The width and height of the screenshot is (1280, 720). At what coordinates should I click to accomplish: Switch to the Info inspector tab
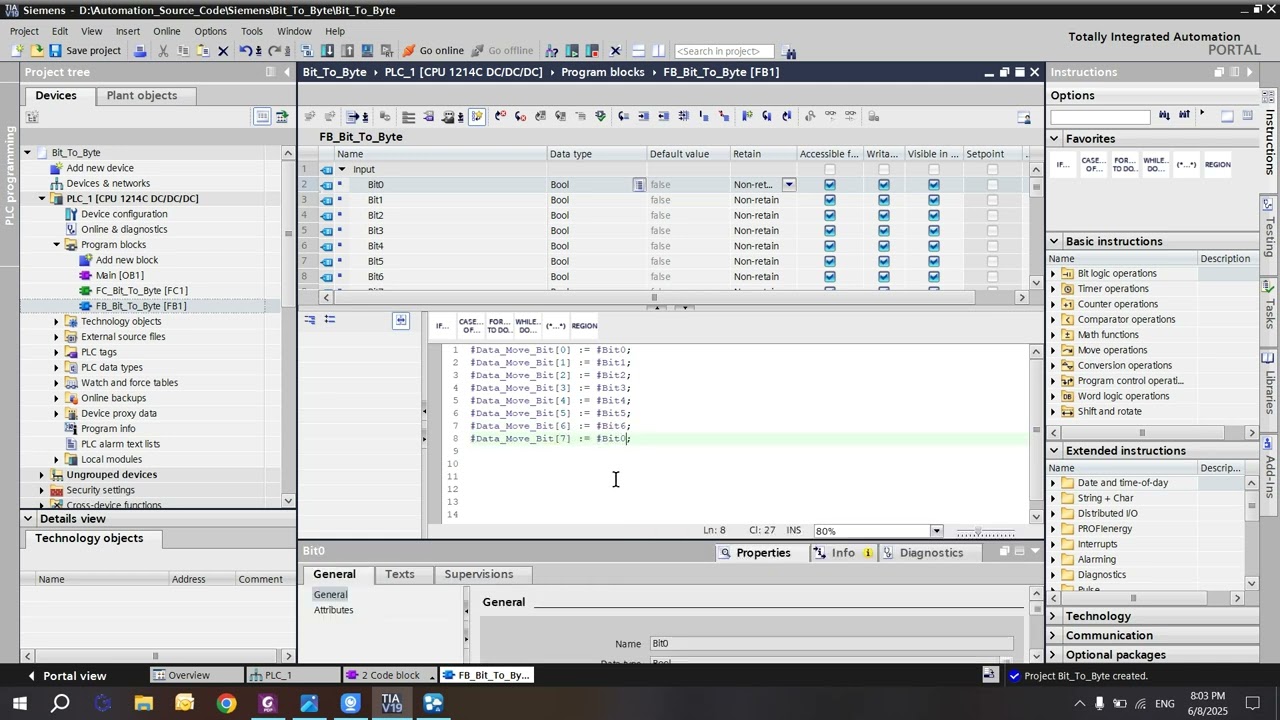(843, 553)
